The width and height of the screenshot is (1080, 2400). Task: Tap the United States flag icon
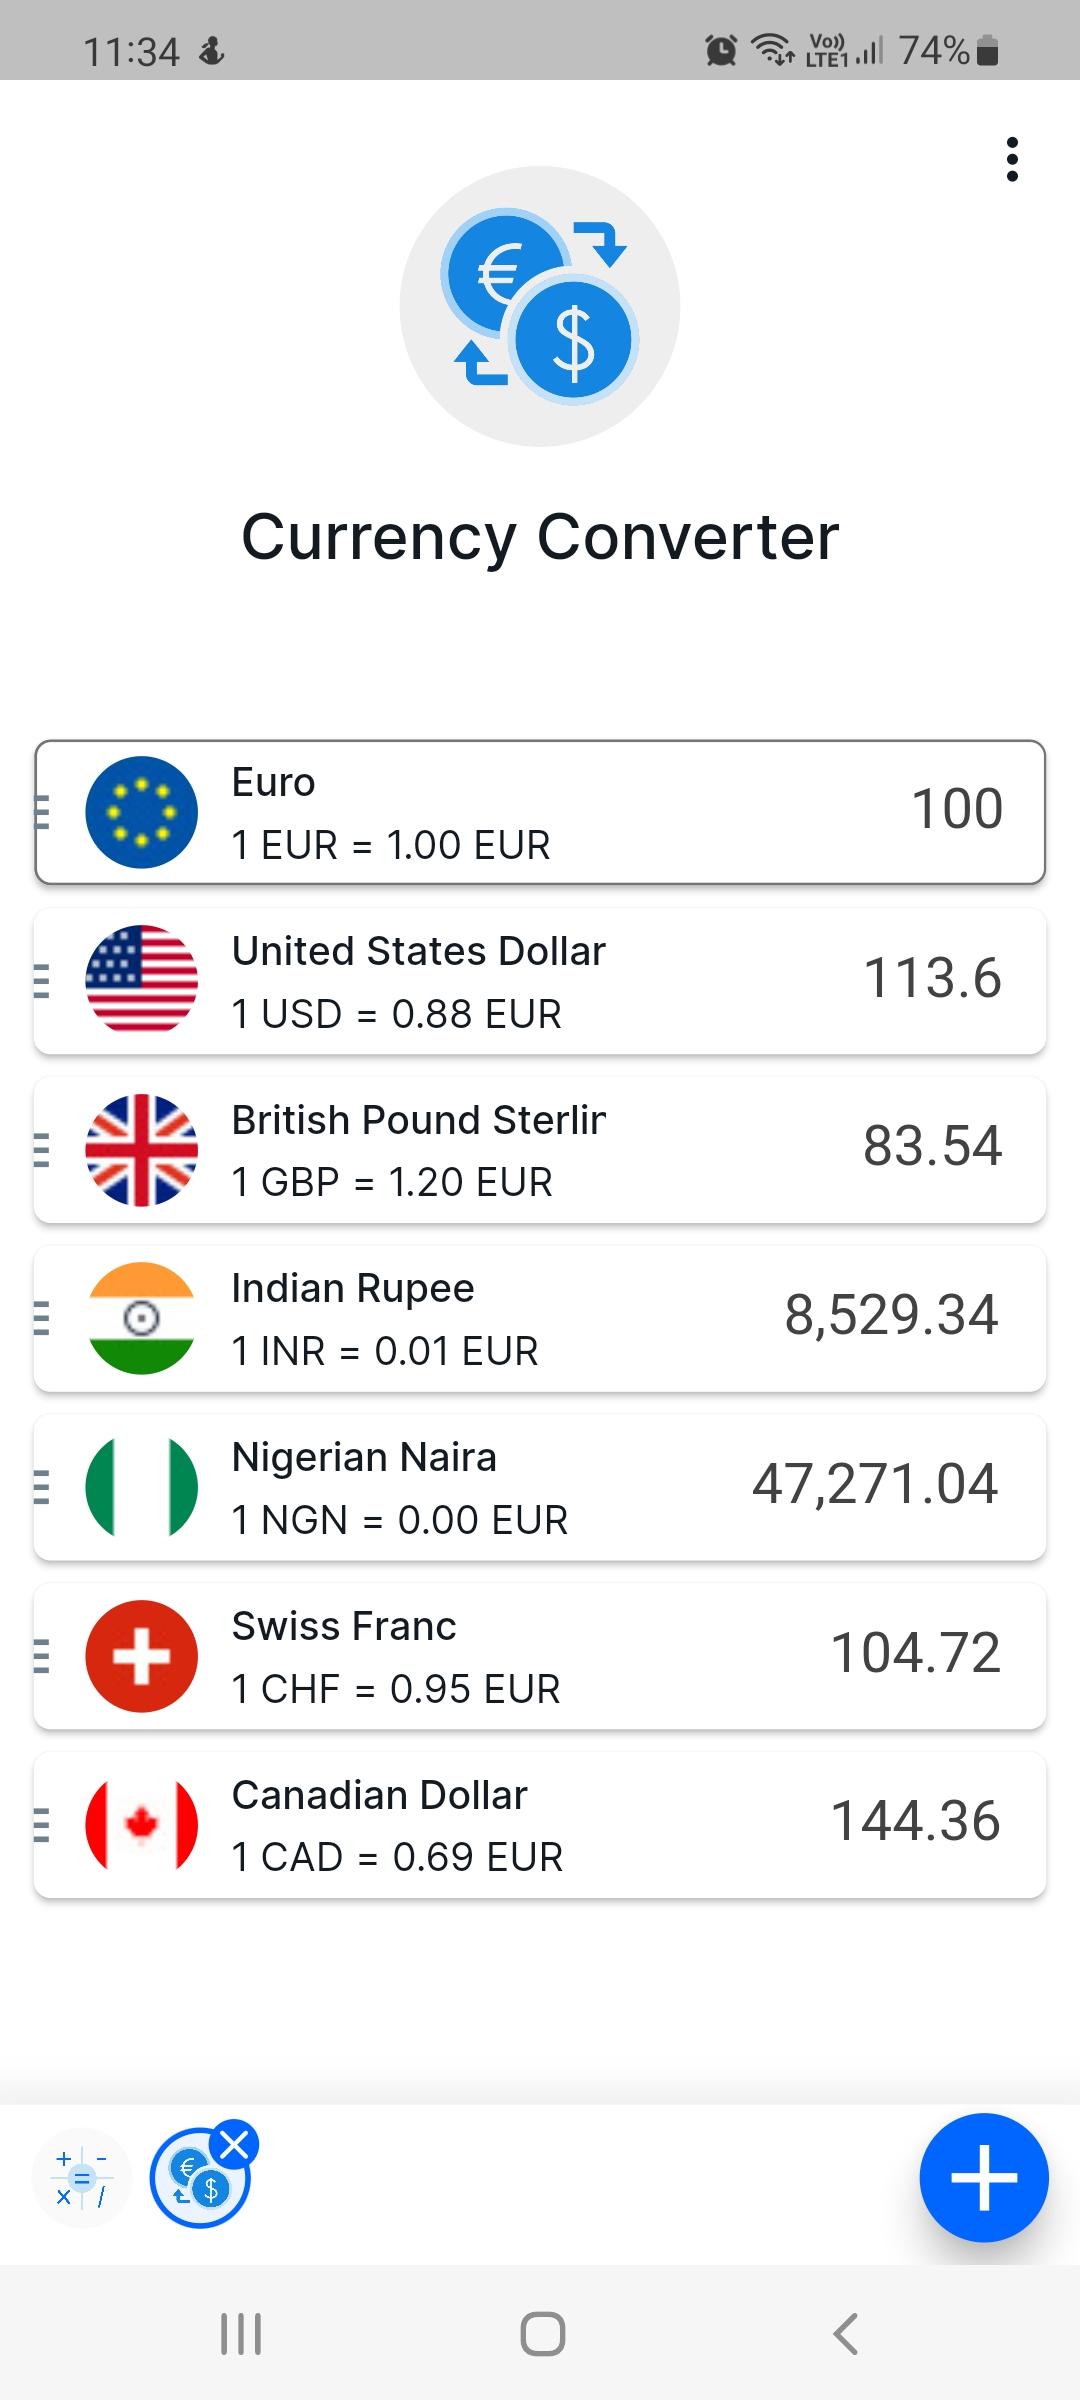(142, 980)
